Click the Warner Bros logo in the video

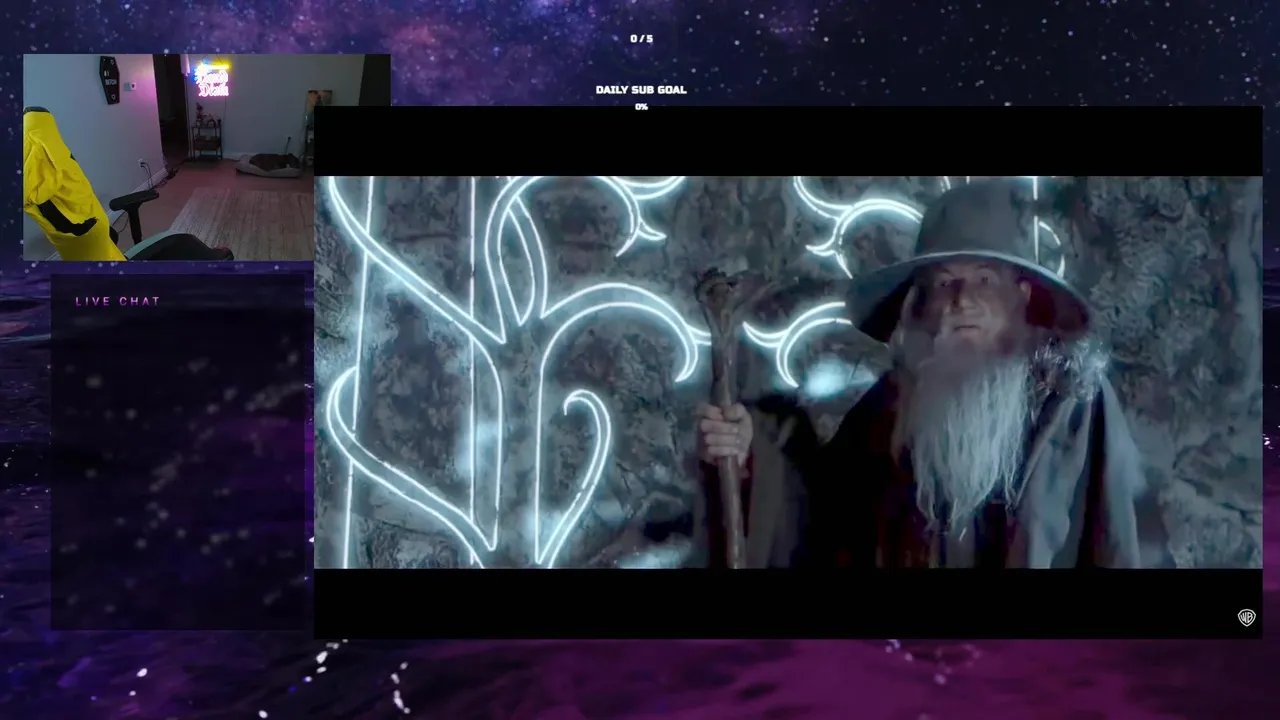click(x=1246, y=617)
